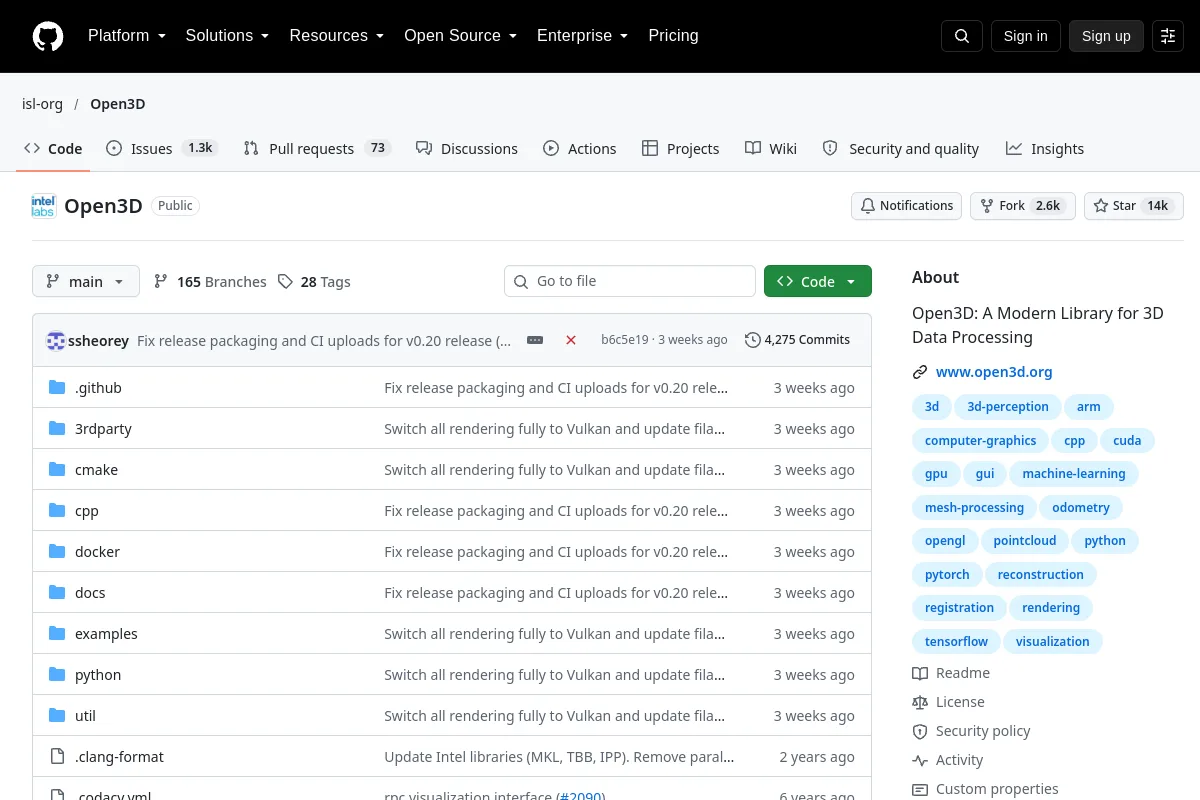Image resolution: width=1200 pixels, height=800 pixels.
Task: Open the Wiki tab
Action: pos(771,149)
